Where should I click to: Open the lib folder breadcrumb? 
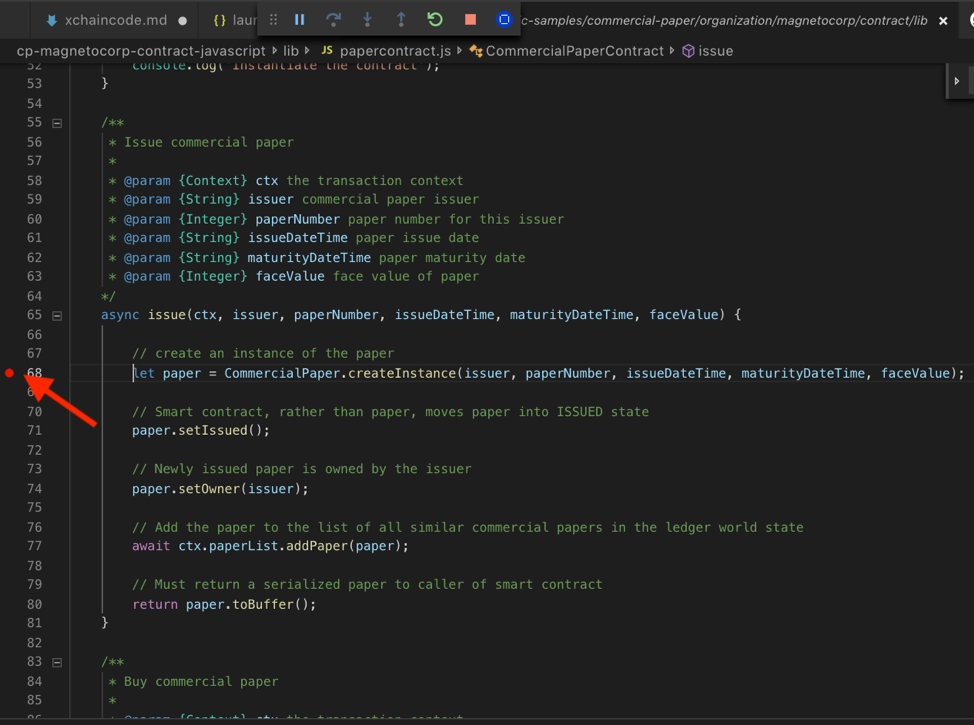coord(291,51)
